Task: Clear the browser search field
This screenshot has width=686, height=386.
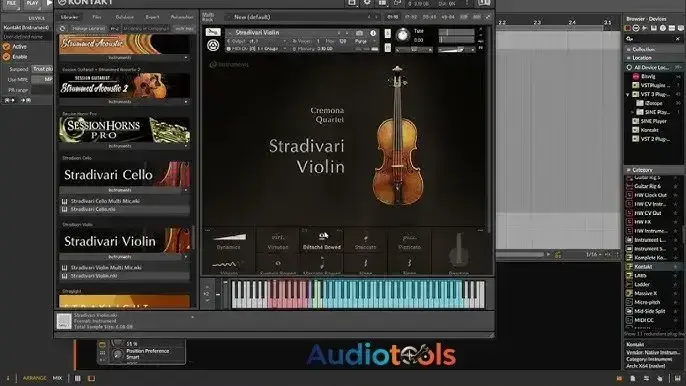Action: (678, 39)
